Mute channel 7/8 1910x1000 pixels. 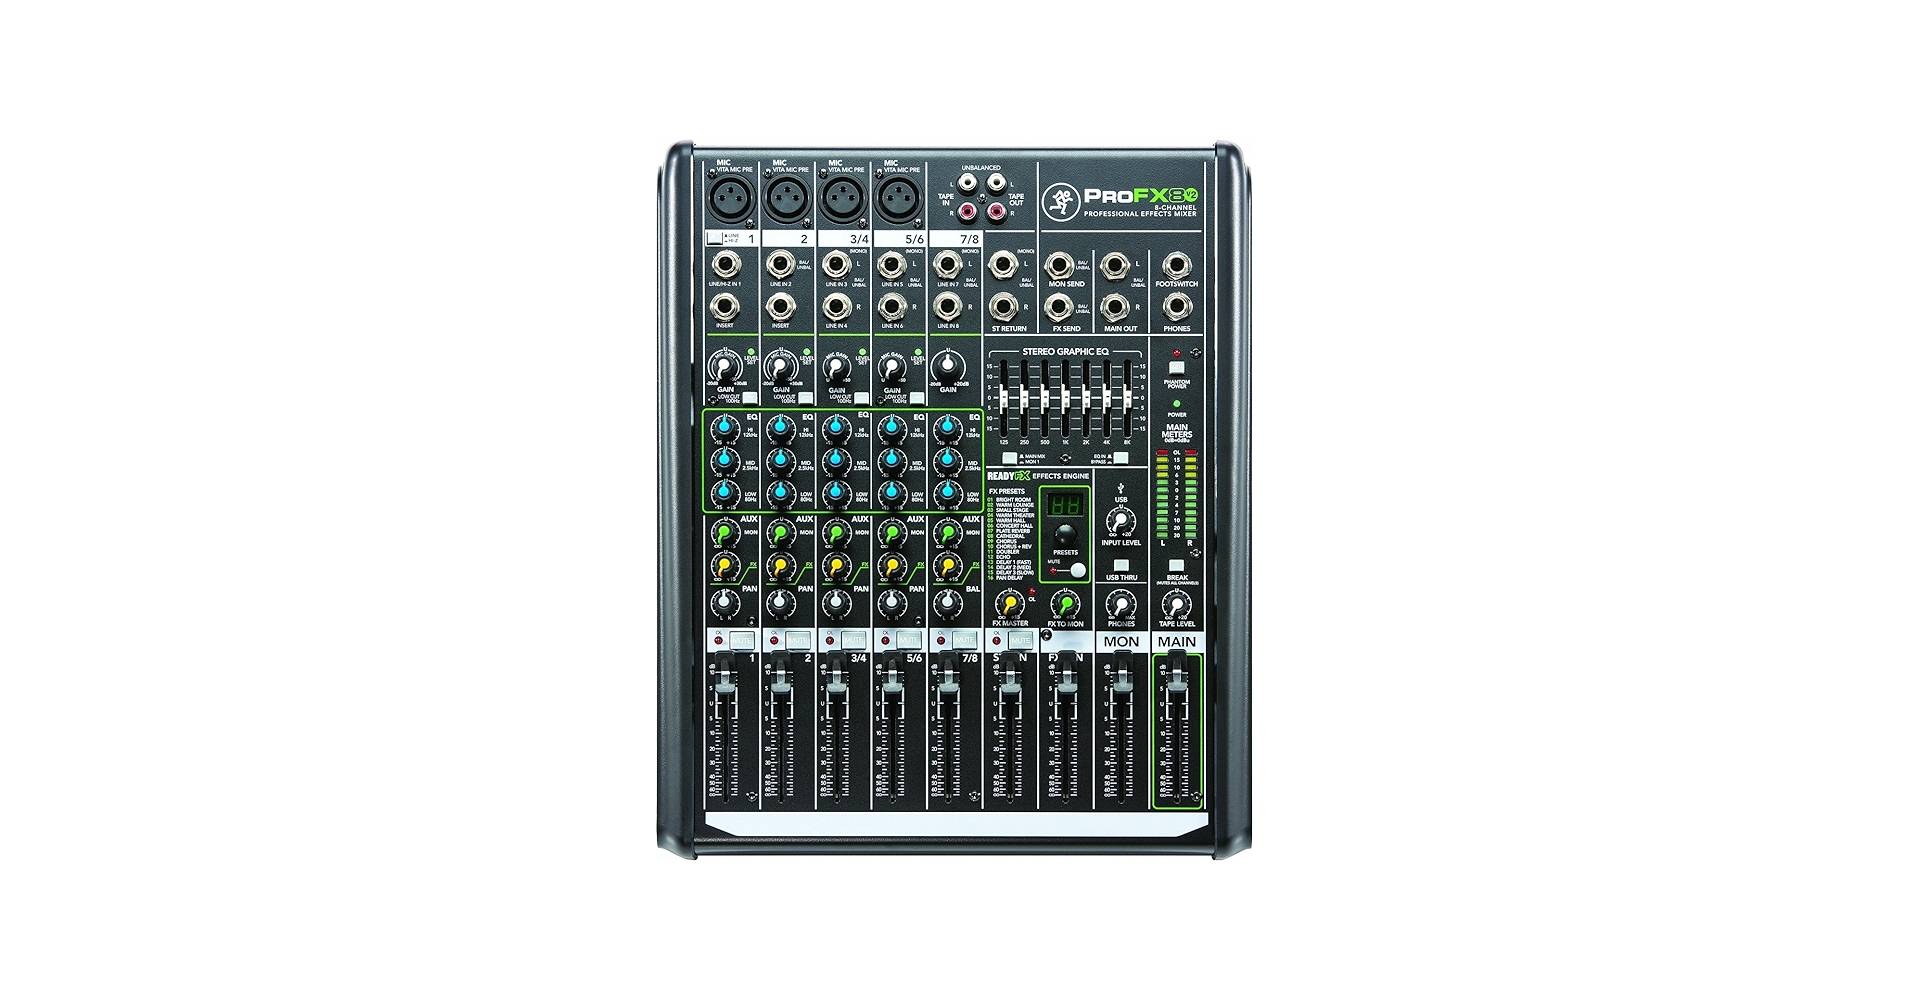pyautogui.click(x=965, y=640)
